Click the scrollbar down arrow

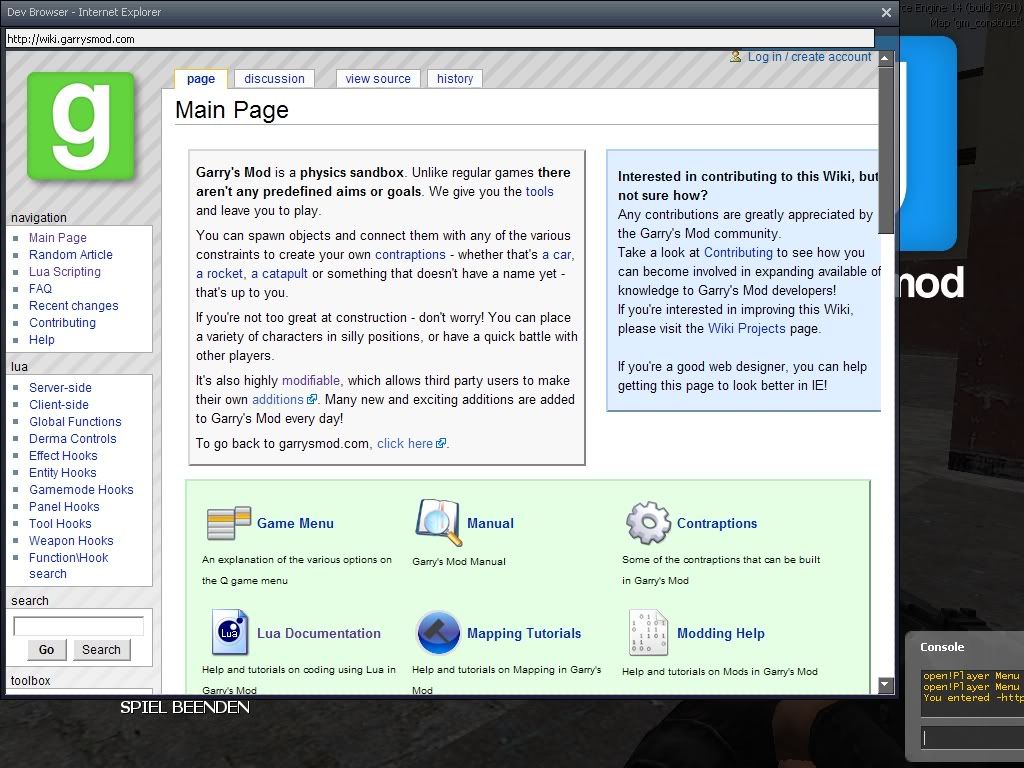pos(886,684)
